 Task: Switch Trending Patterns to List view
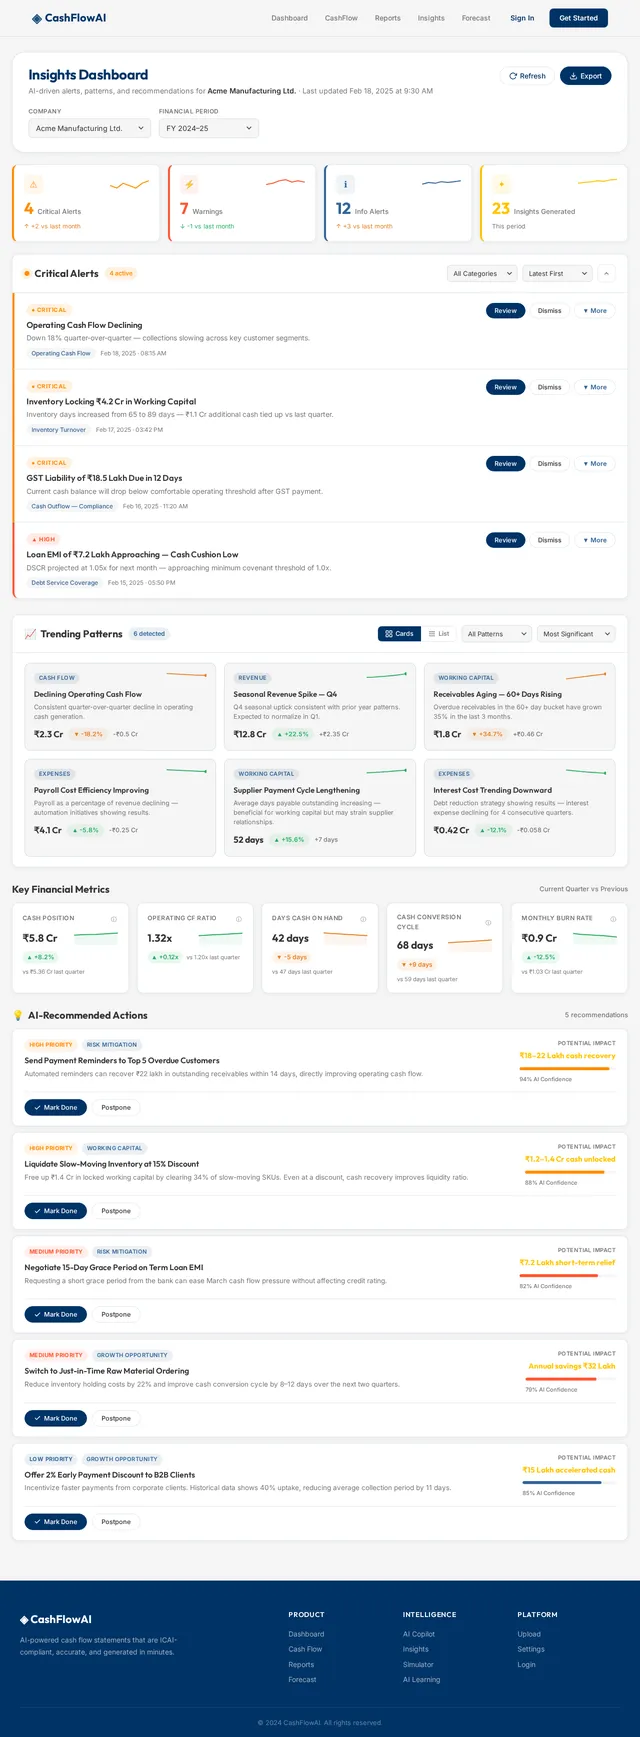(x=439, y=634)
